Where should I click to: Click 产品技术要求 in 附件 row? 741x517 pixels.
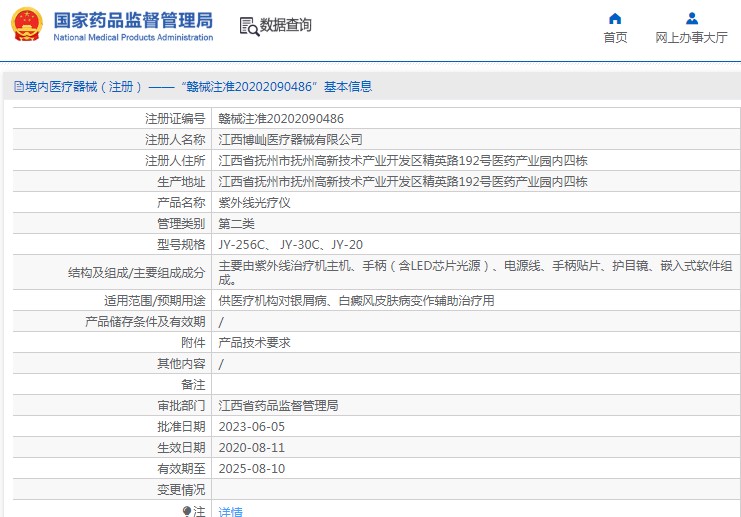(254, 343)
